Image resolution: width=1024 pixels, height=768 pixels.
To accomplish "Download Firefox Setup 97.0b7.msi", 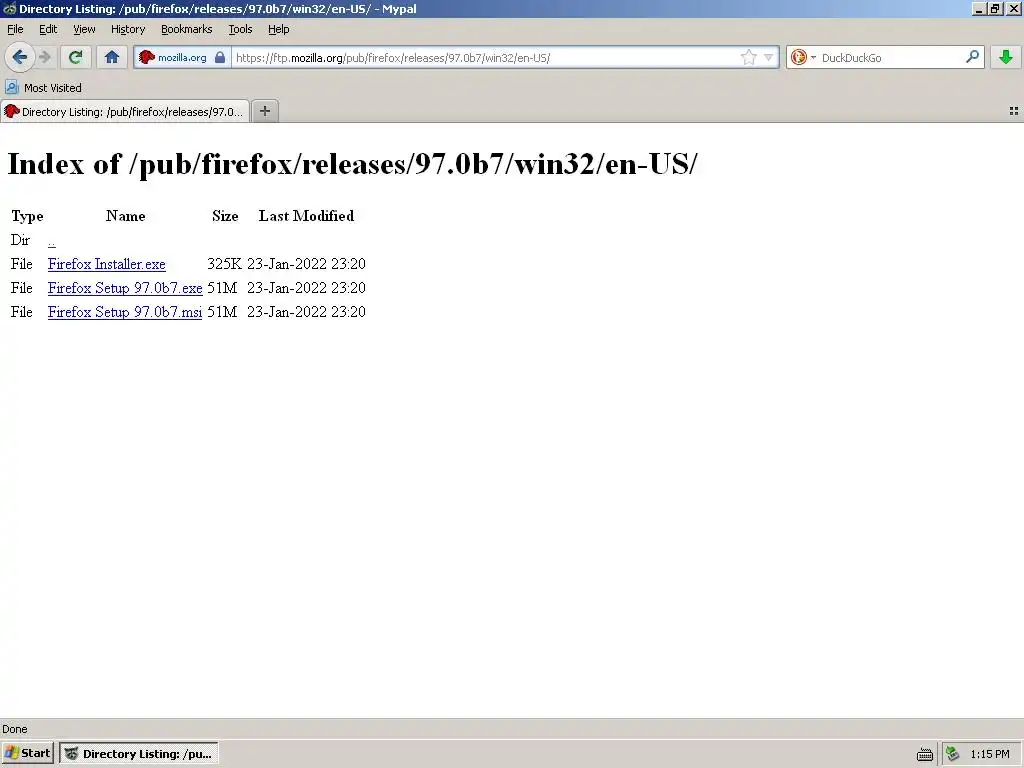I will (x=125, y=312).
